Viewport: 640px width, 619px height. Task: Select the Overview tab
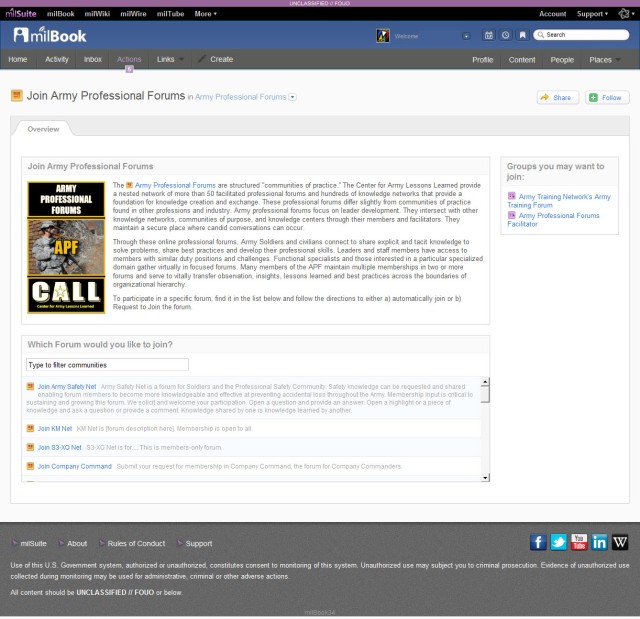(43, 129)
